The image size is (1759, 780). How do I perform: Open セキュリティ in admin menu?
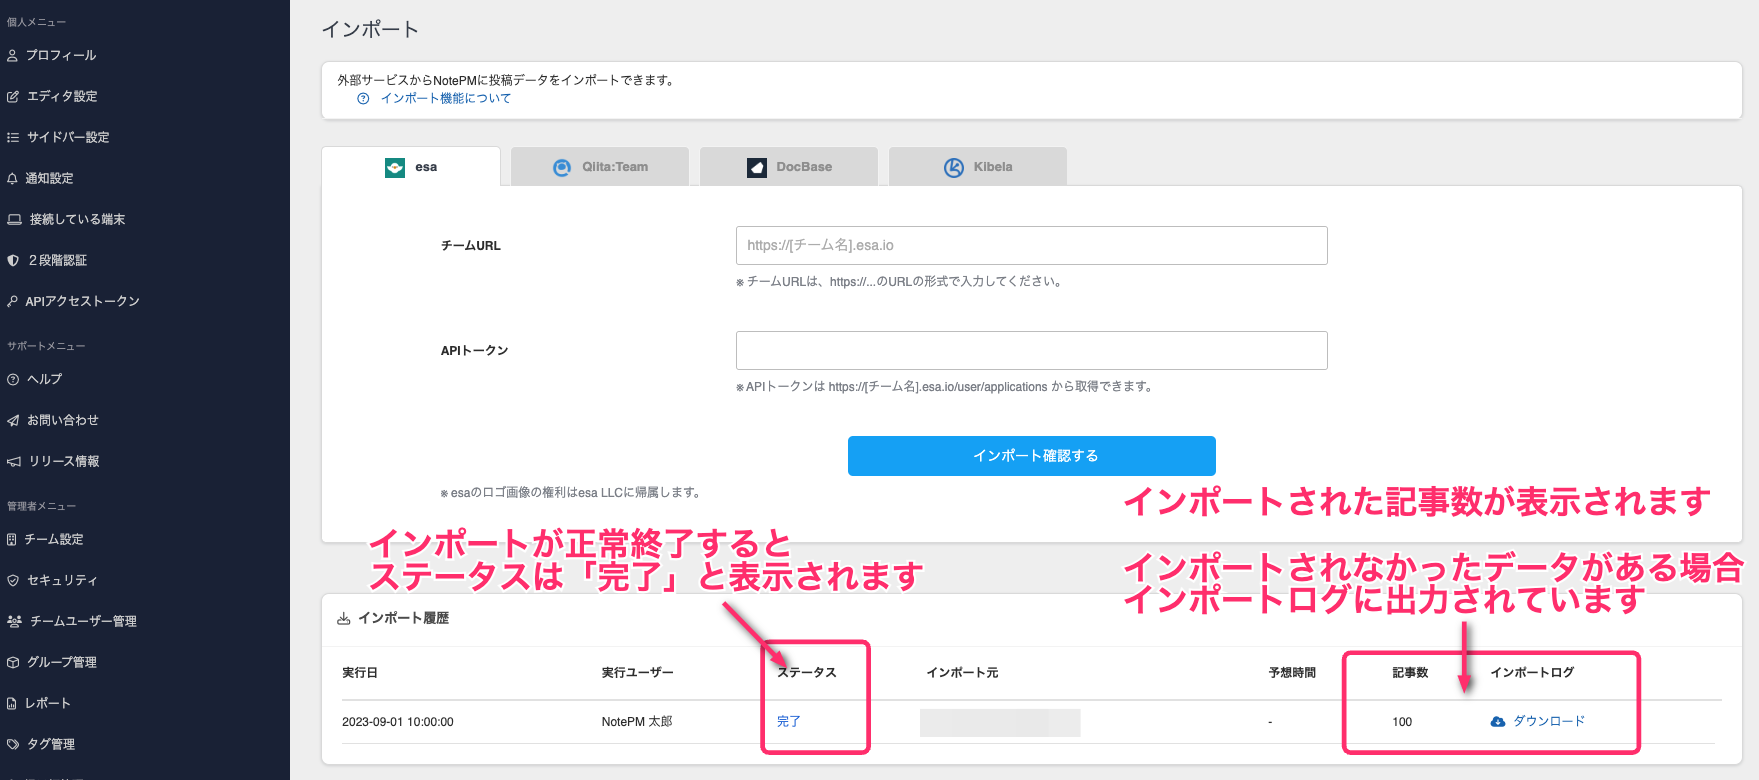click(x=62, y=580)
